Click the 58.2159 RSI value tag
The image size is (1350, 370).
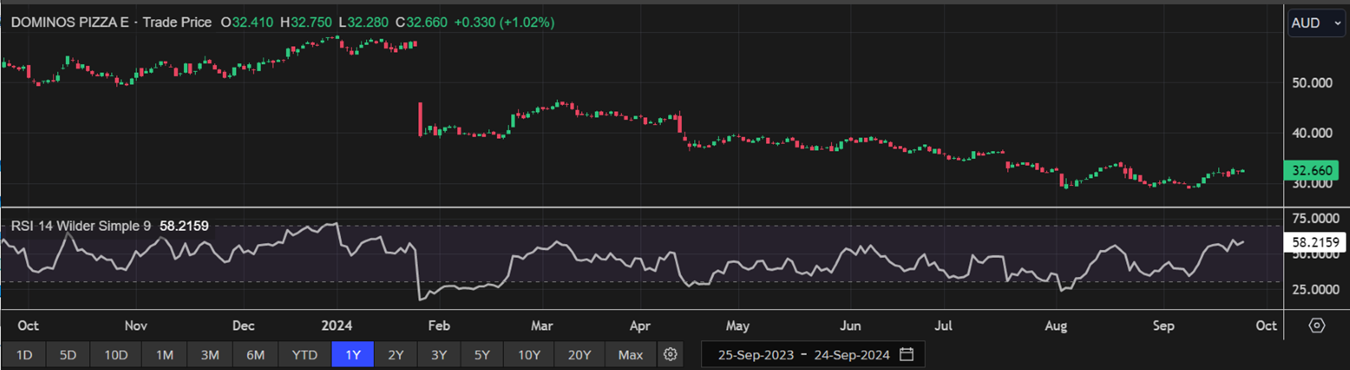(1316, 242)
